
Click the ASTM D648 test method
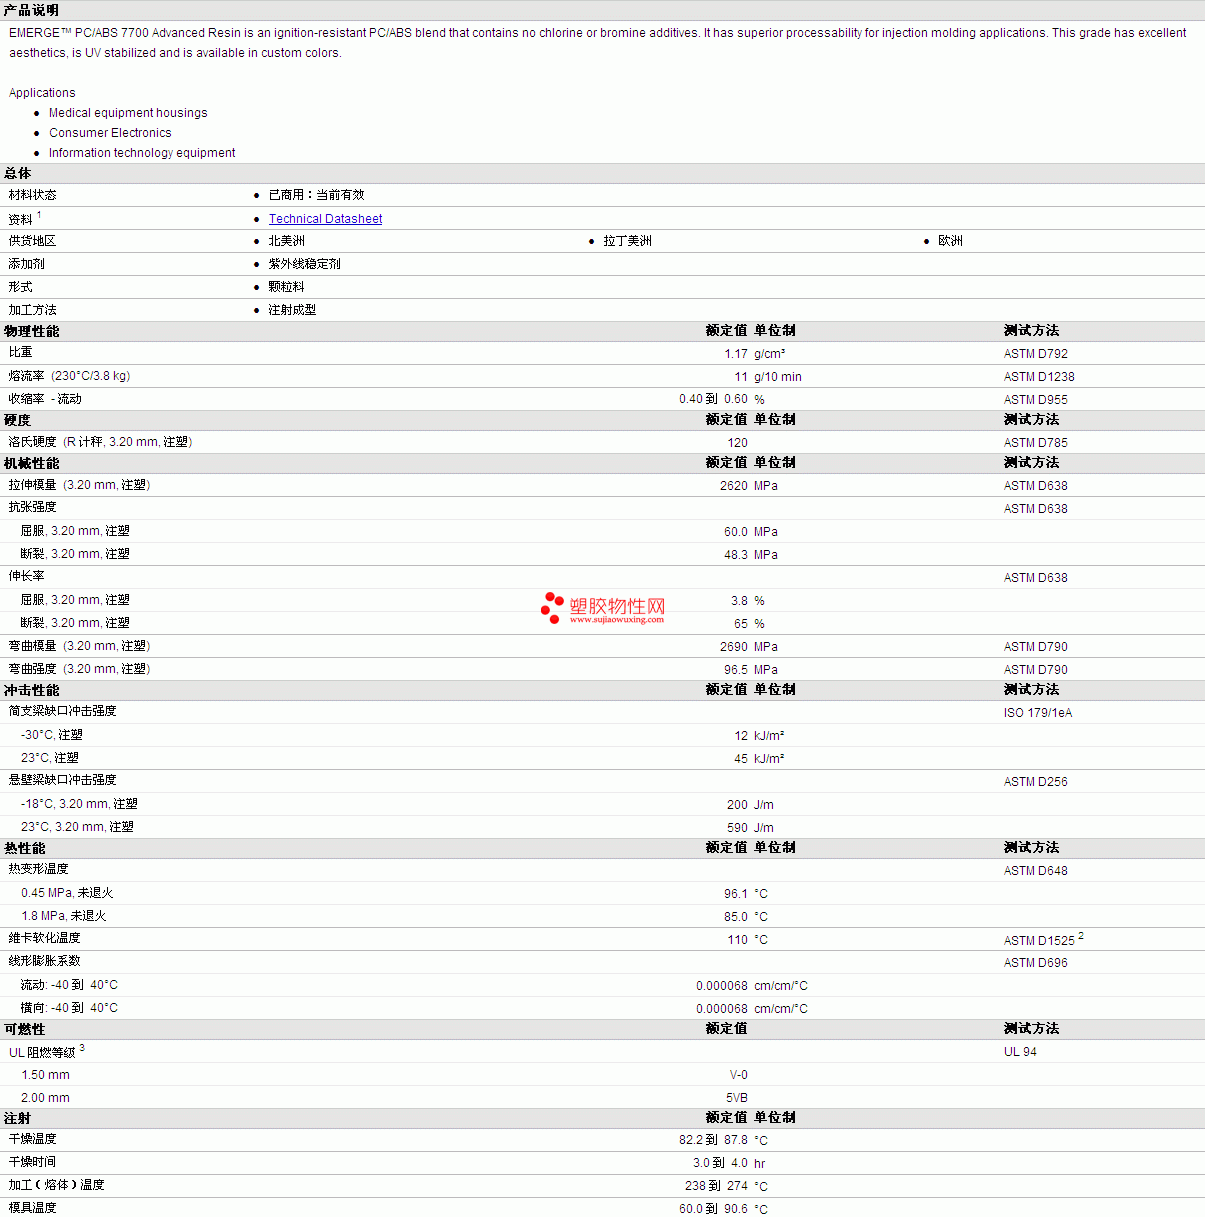pos(1035,871)
